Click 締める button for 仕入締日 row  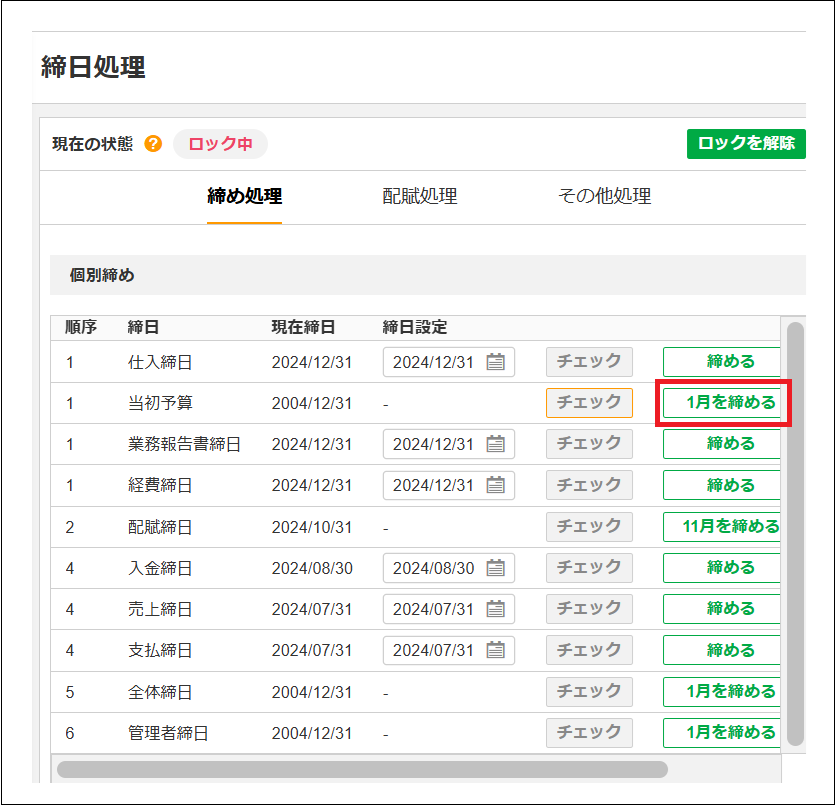722,362
